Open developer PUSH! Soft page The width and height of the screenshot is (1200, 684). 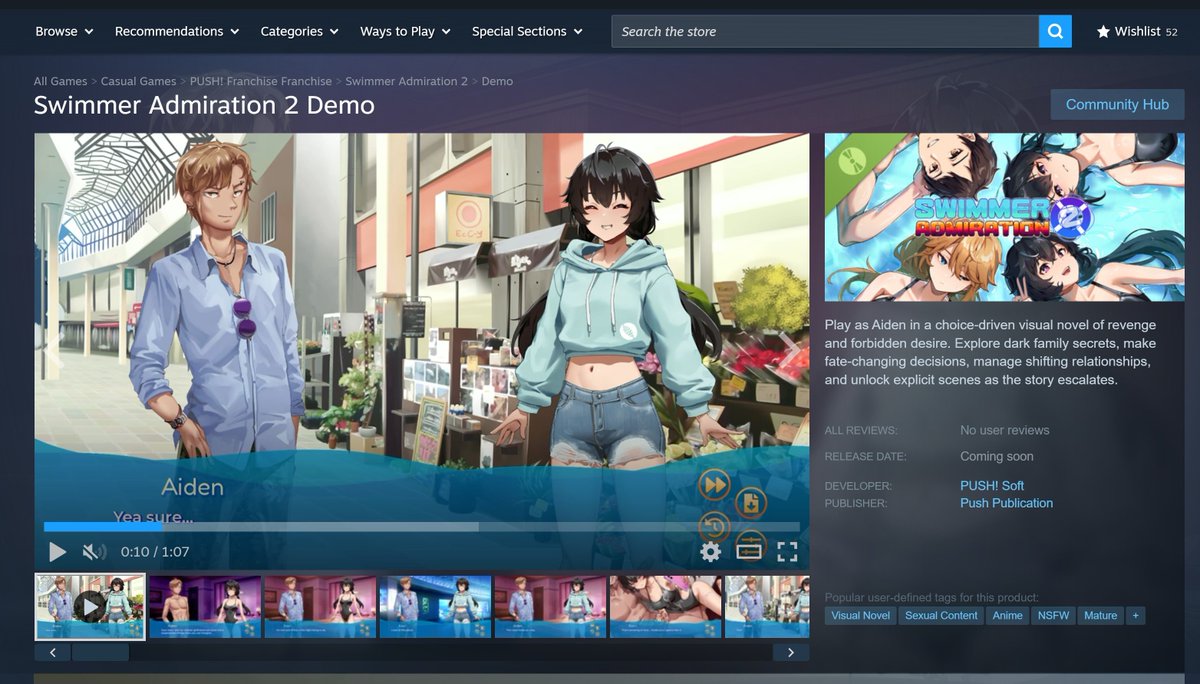[992, 486]
